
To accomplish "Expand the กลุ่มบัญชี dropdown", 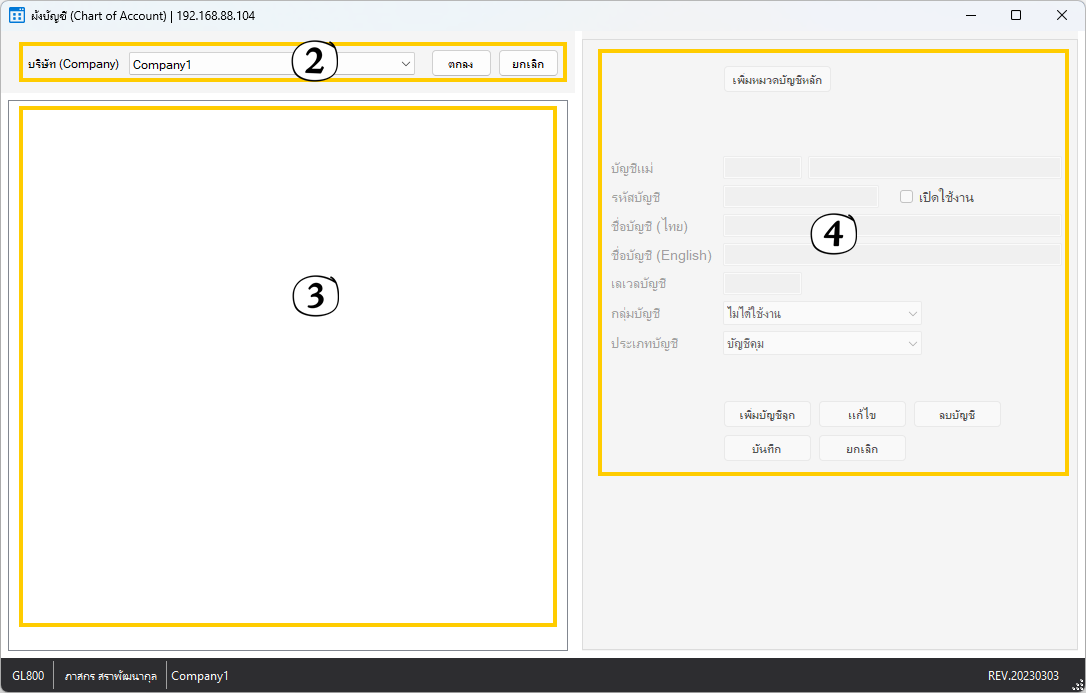I will [821, 314].
